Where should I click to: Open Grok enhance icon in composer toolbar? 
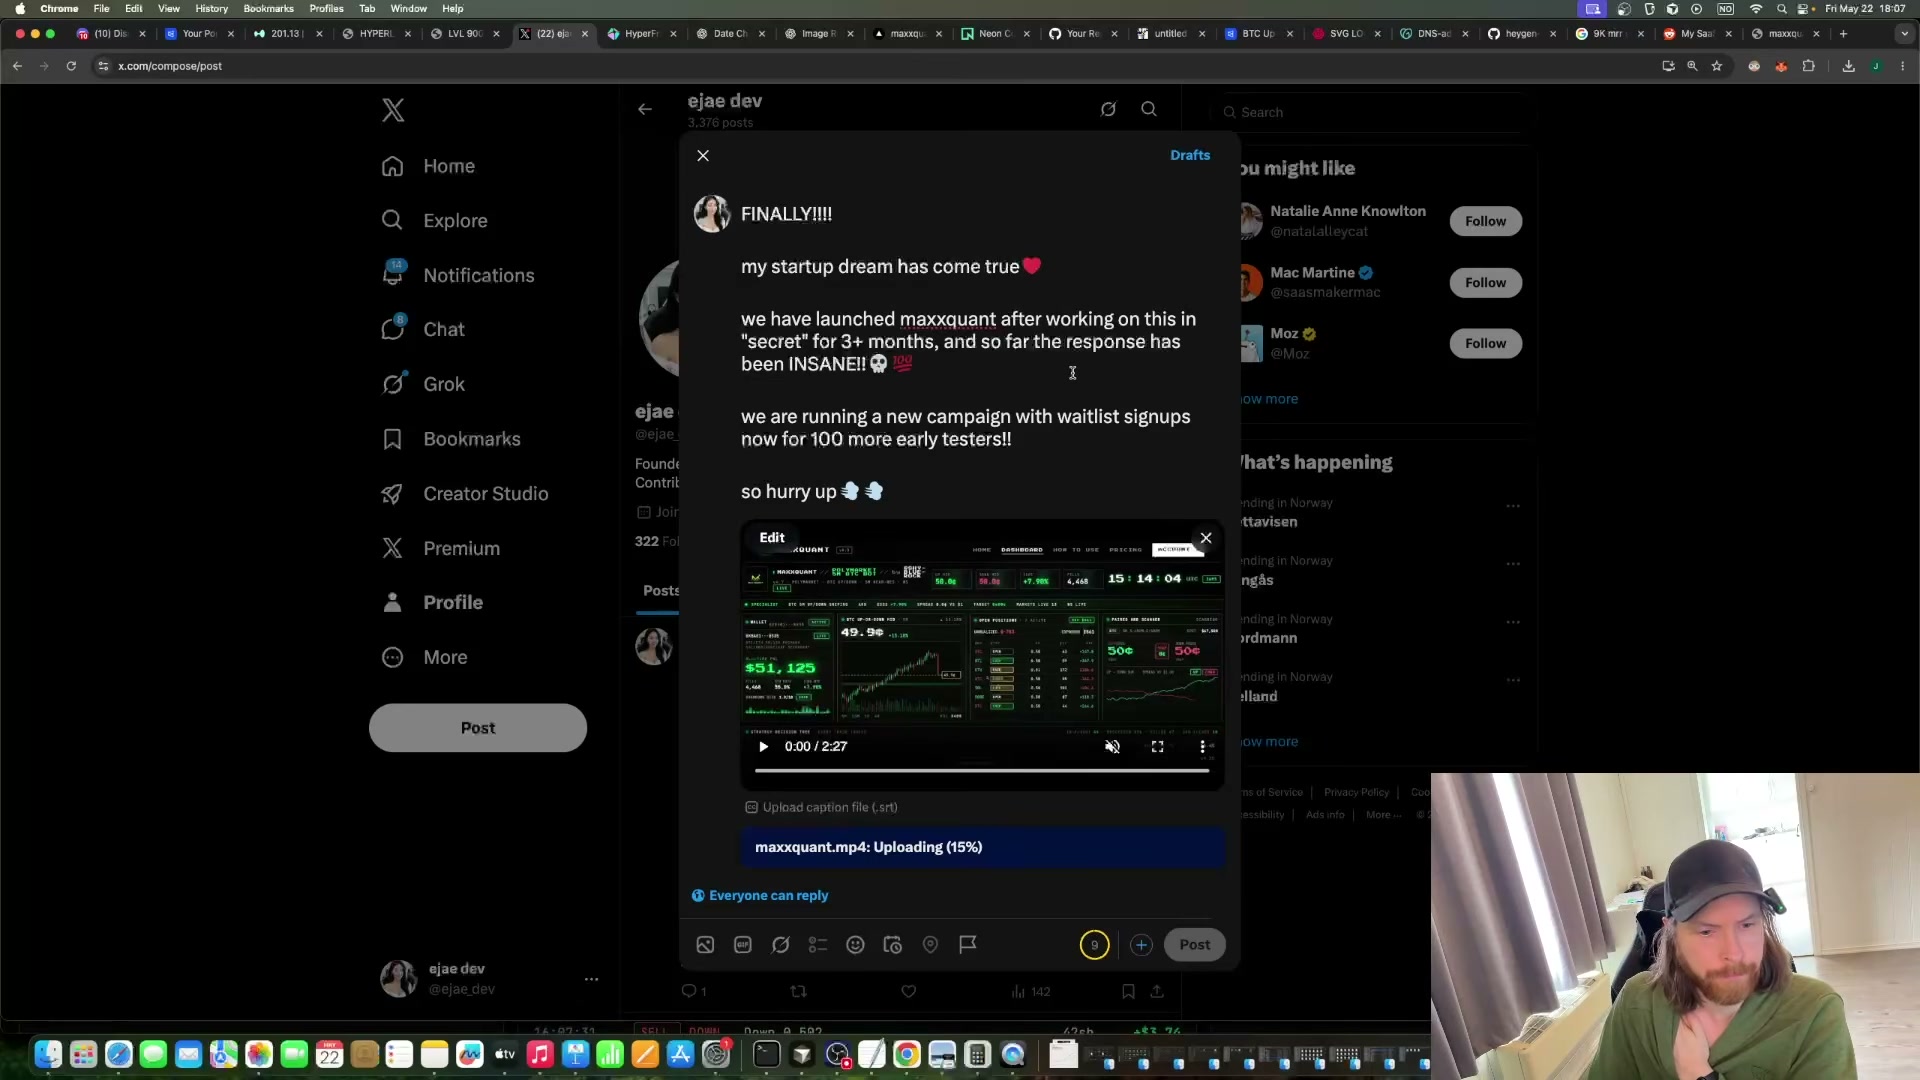click(x=781, y=945)
